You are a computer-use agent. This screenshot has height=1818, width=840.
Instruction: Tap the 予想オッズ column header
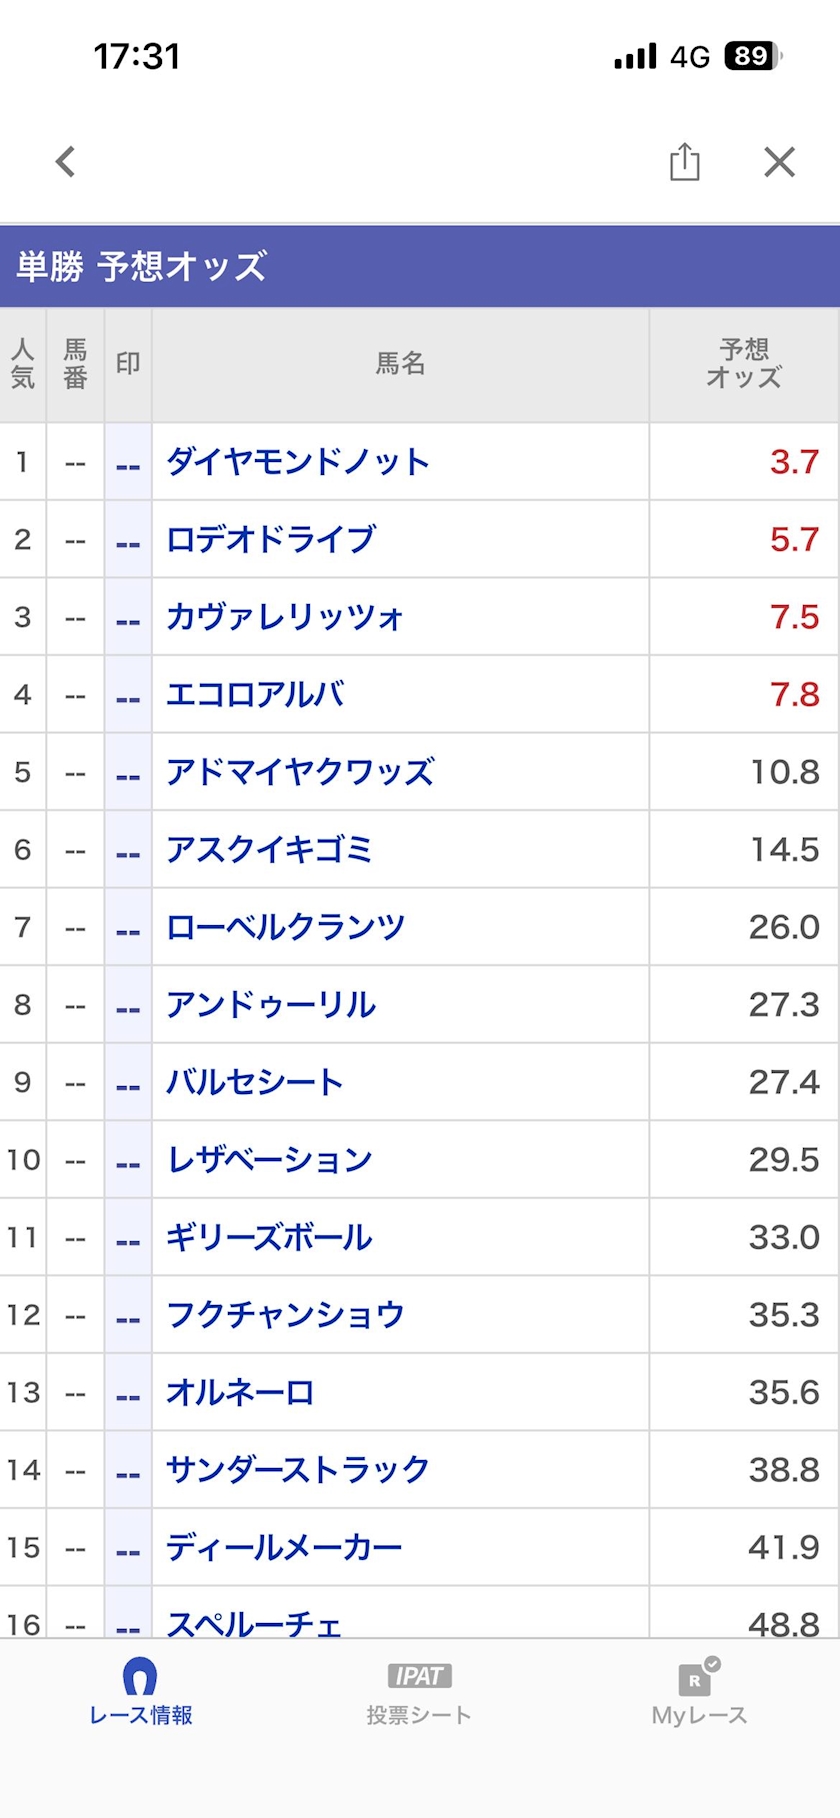pos(744,364)
